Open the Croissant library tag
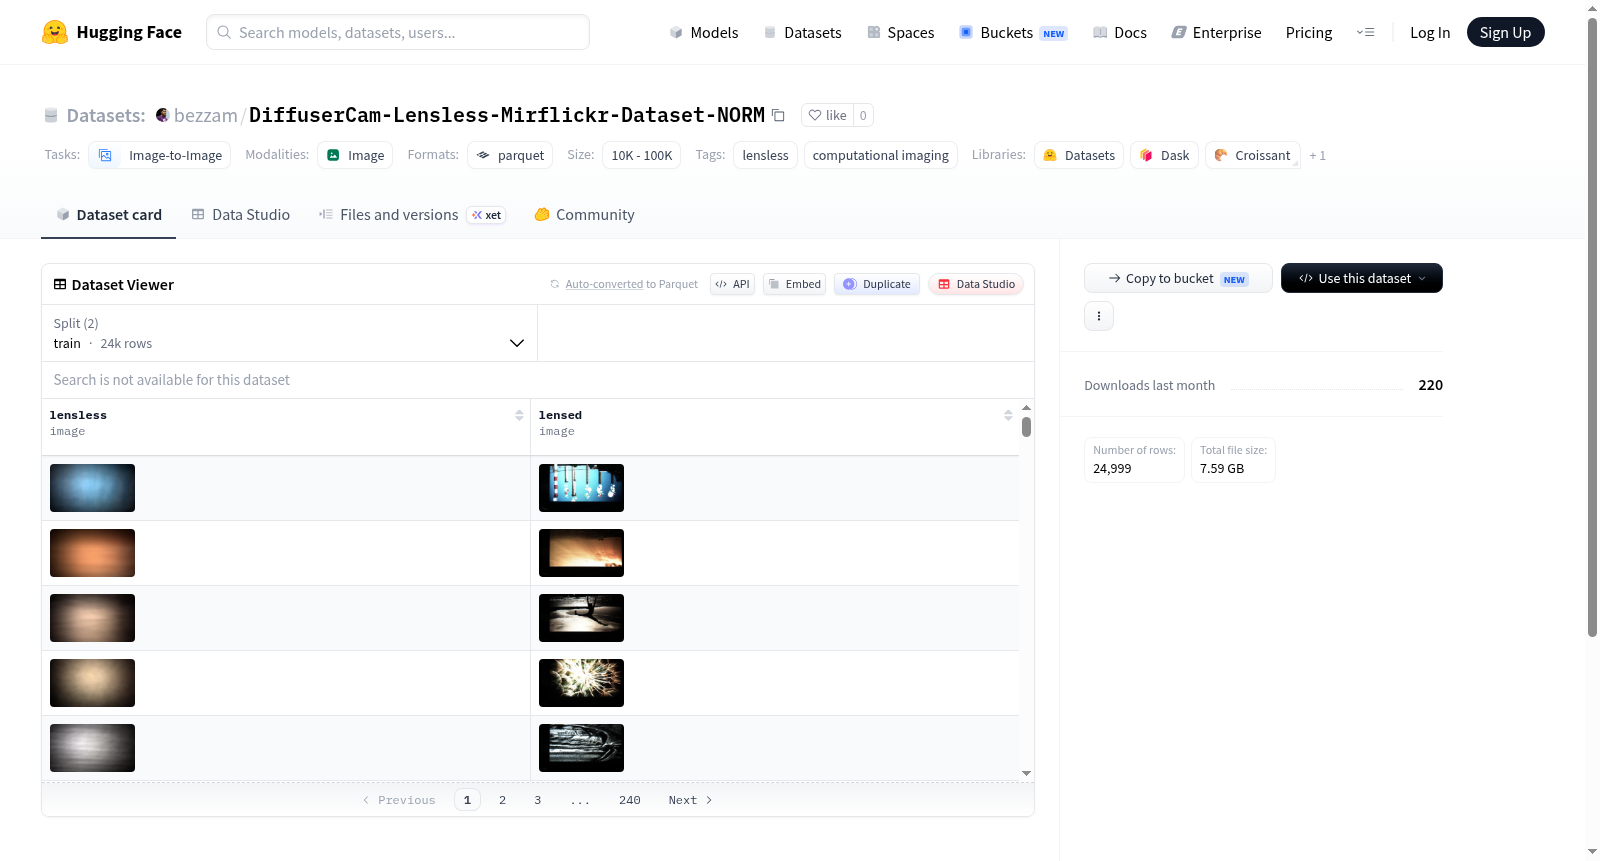1600x861 pixels. point(1252,155)
